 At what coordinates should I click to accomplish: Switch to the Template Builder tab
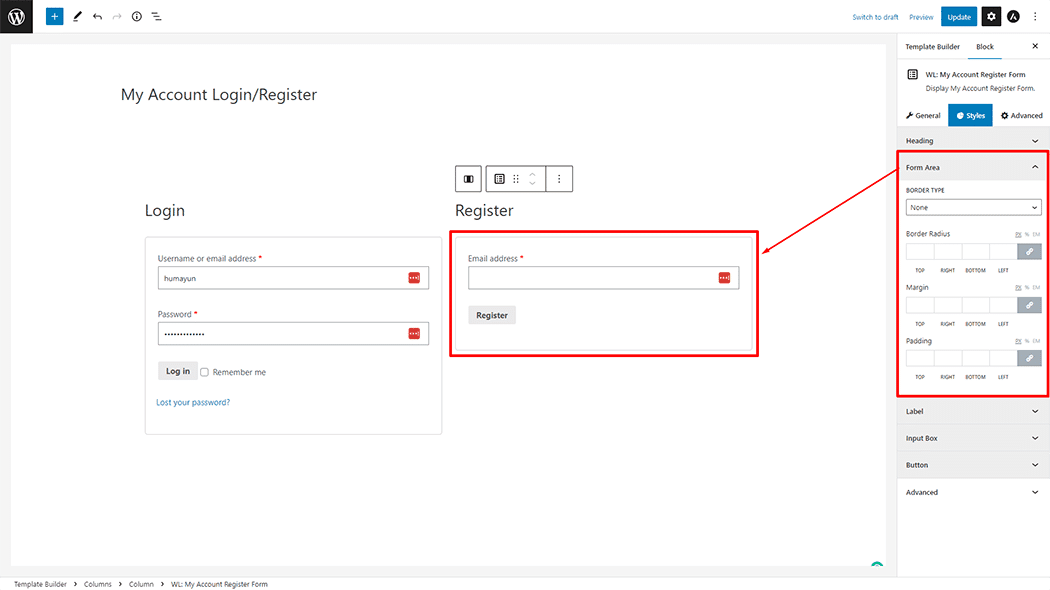(x=931, y=46)
